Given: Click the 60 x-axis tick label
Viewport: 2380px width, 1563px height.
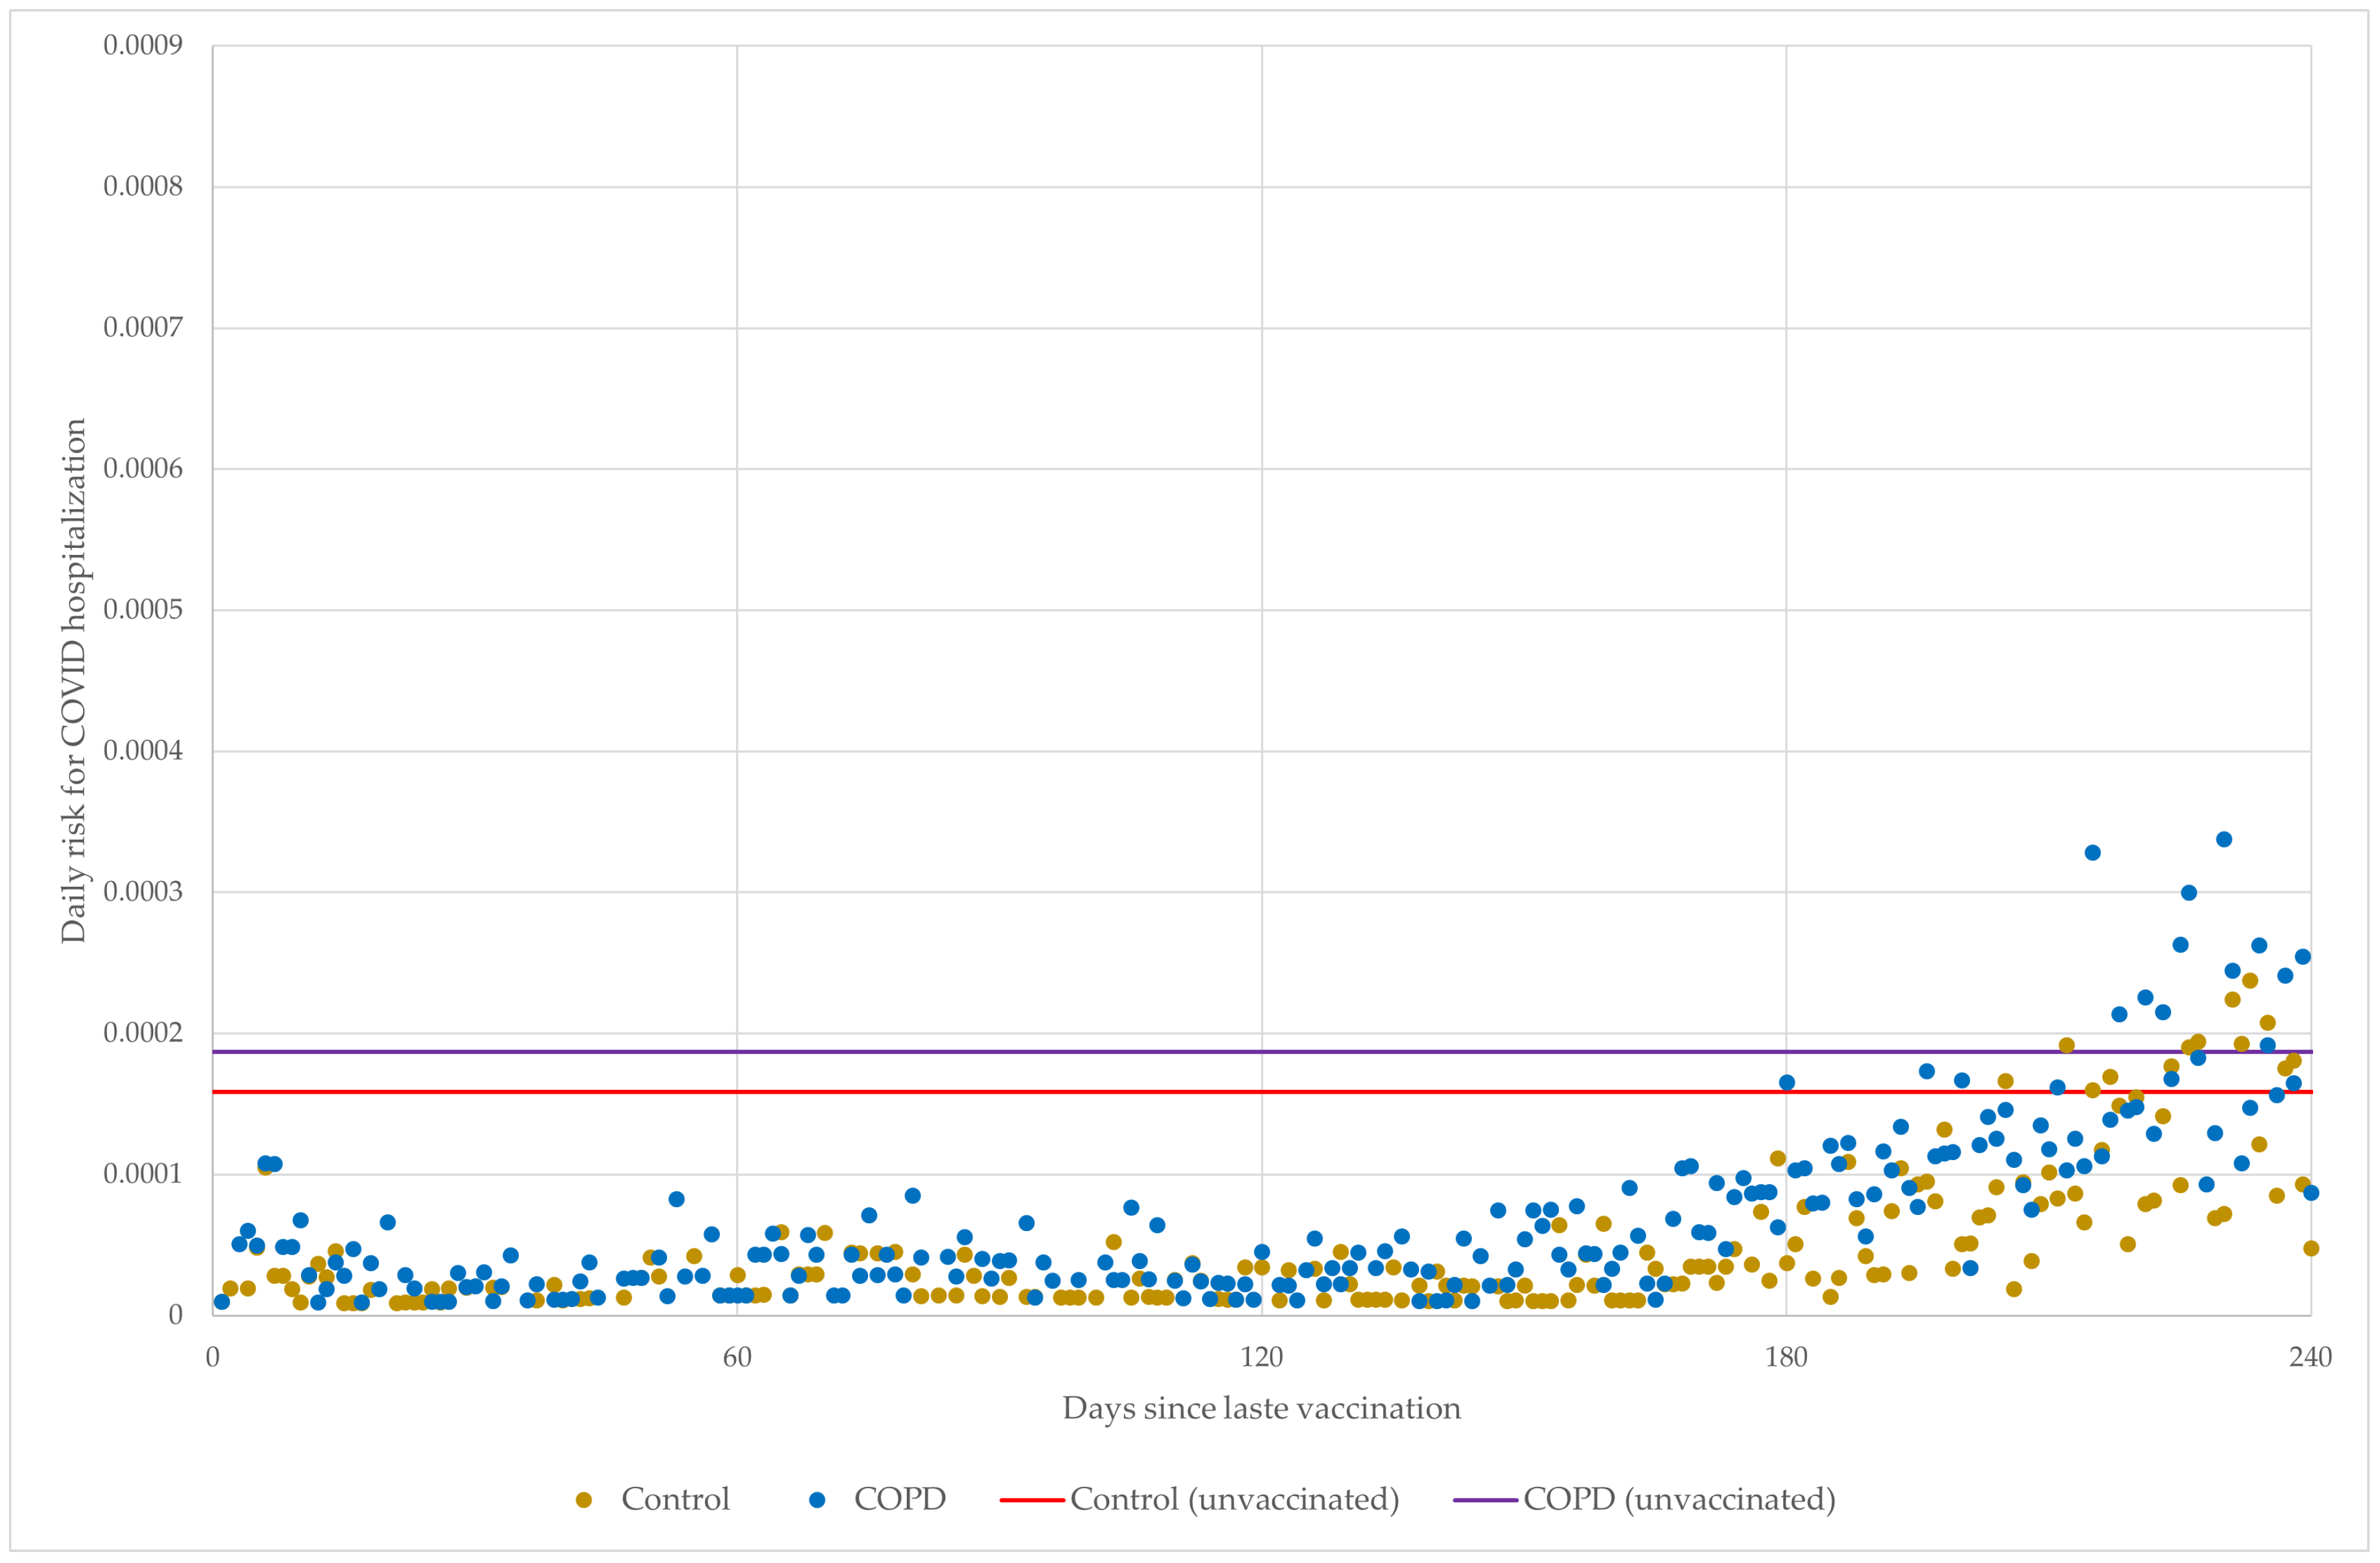Looking at the screenshot, I should pyautogui.click(x=737, y=1357).
